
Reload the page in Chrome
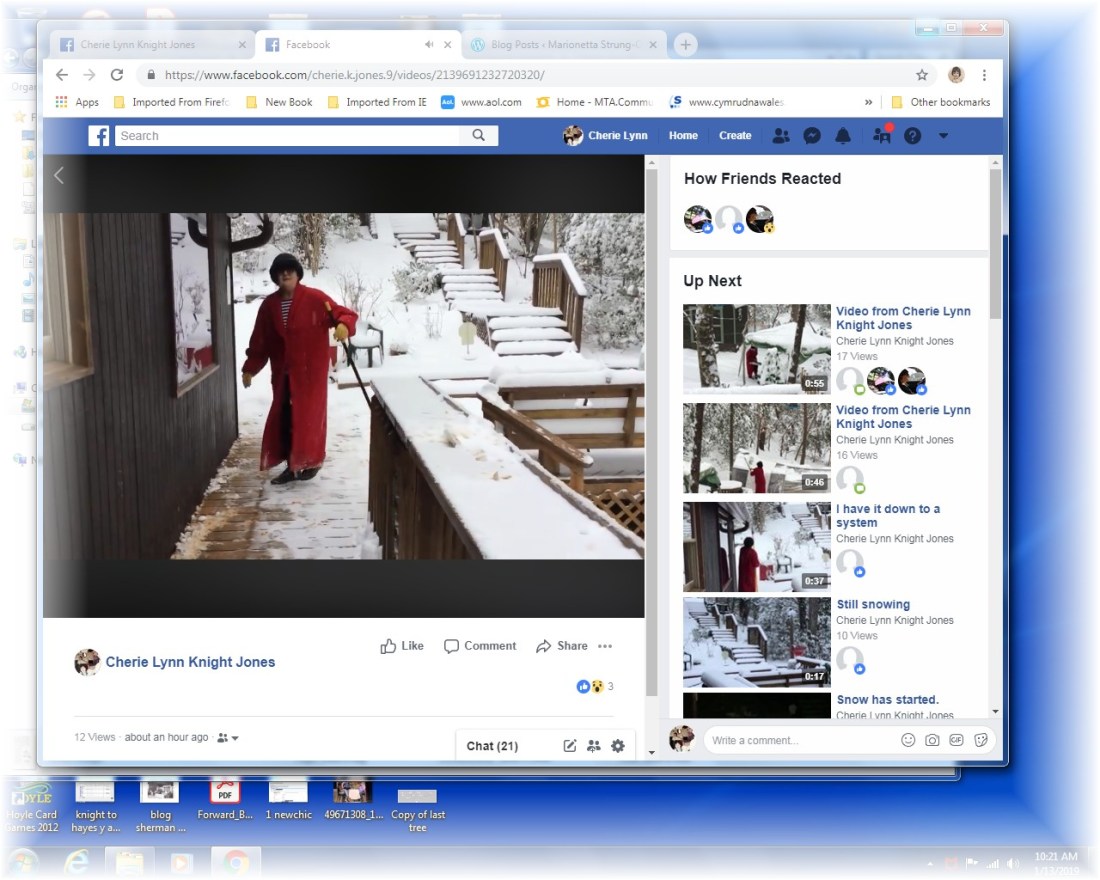pyautogui.click(x=117, y=75)
